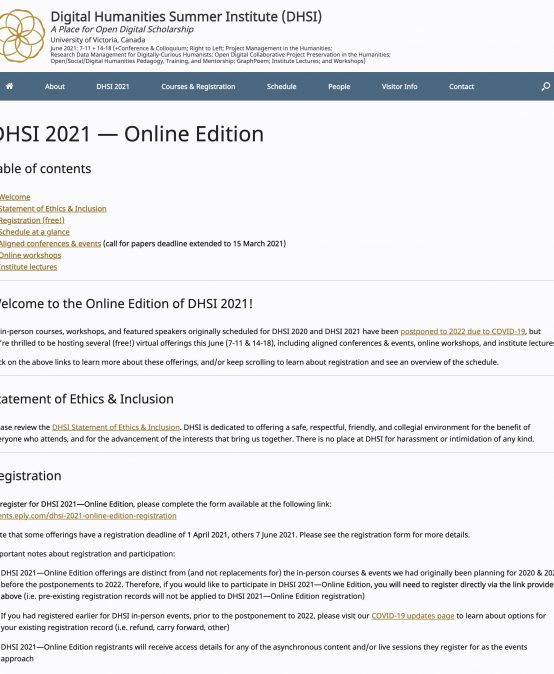The image size is (554, 674).
Task: Click the DHSI 2021 — Online Edition heading
Action: (x=132, y=134)
